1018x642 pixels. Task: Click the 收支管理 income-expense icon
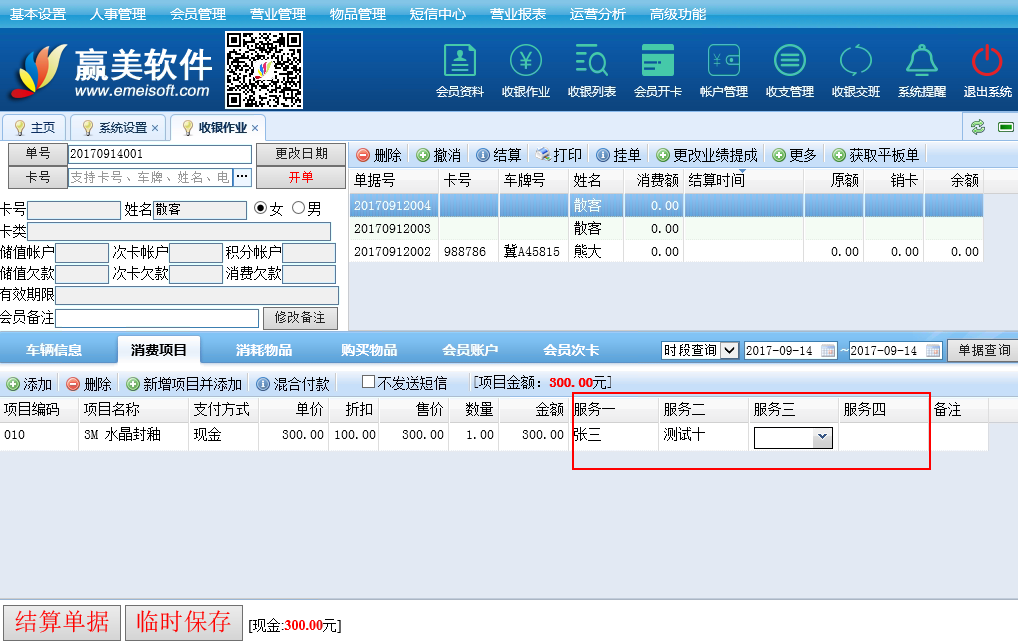pyautogui.click(x=789, y=61)
